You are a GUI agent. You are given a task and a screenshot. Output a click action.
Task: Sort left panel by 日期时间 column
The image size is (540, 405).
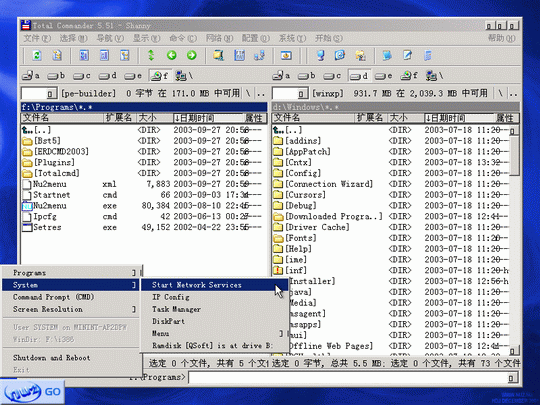[208, 118]
